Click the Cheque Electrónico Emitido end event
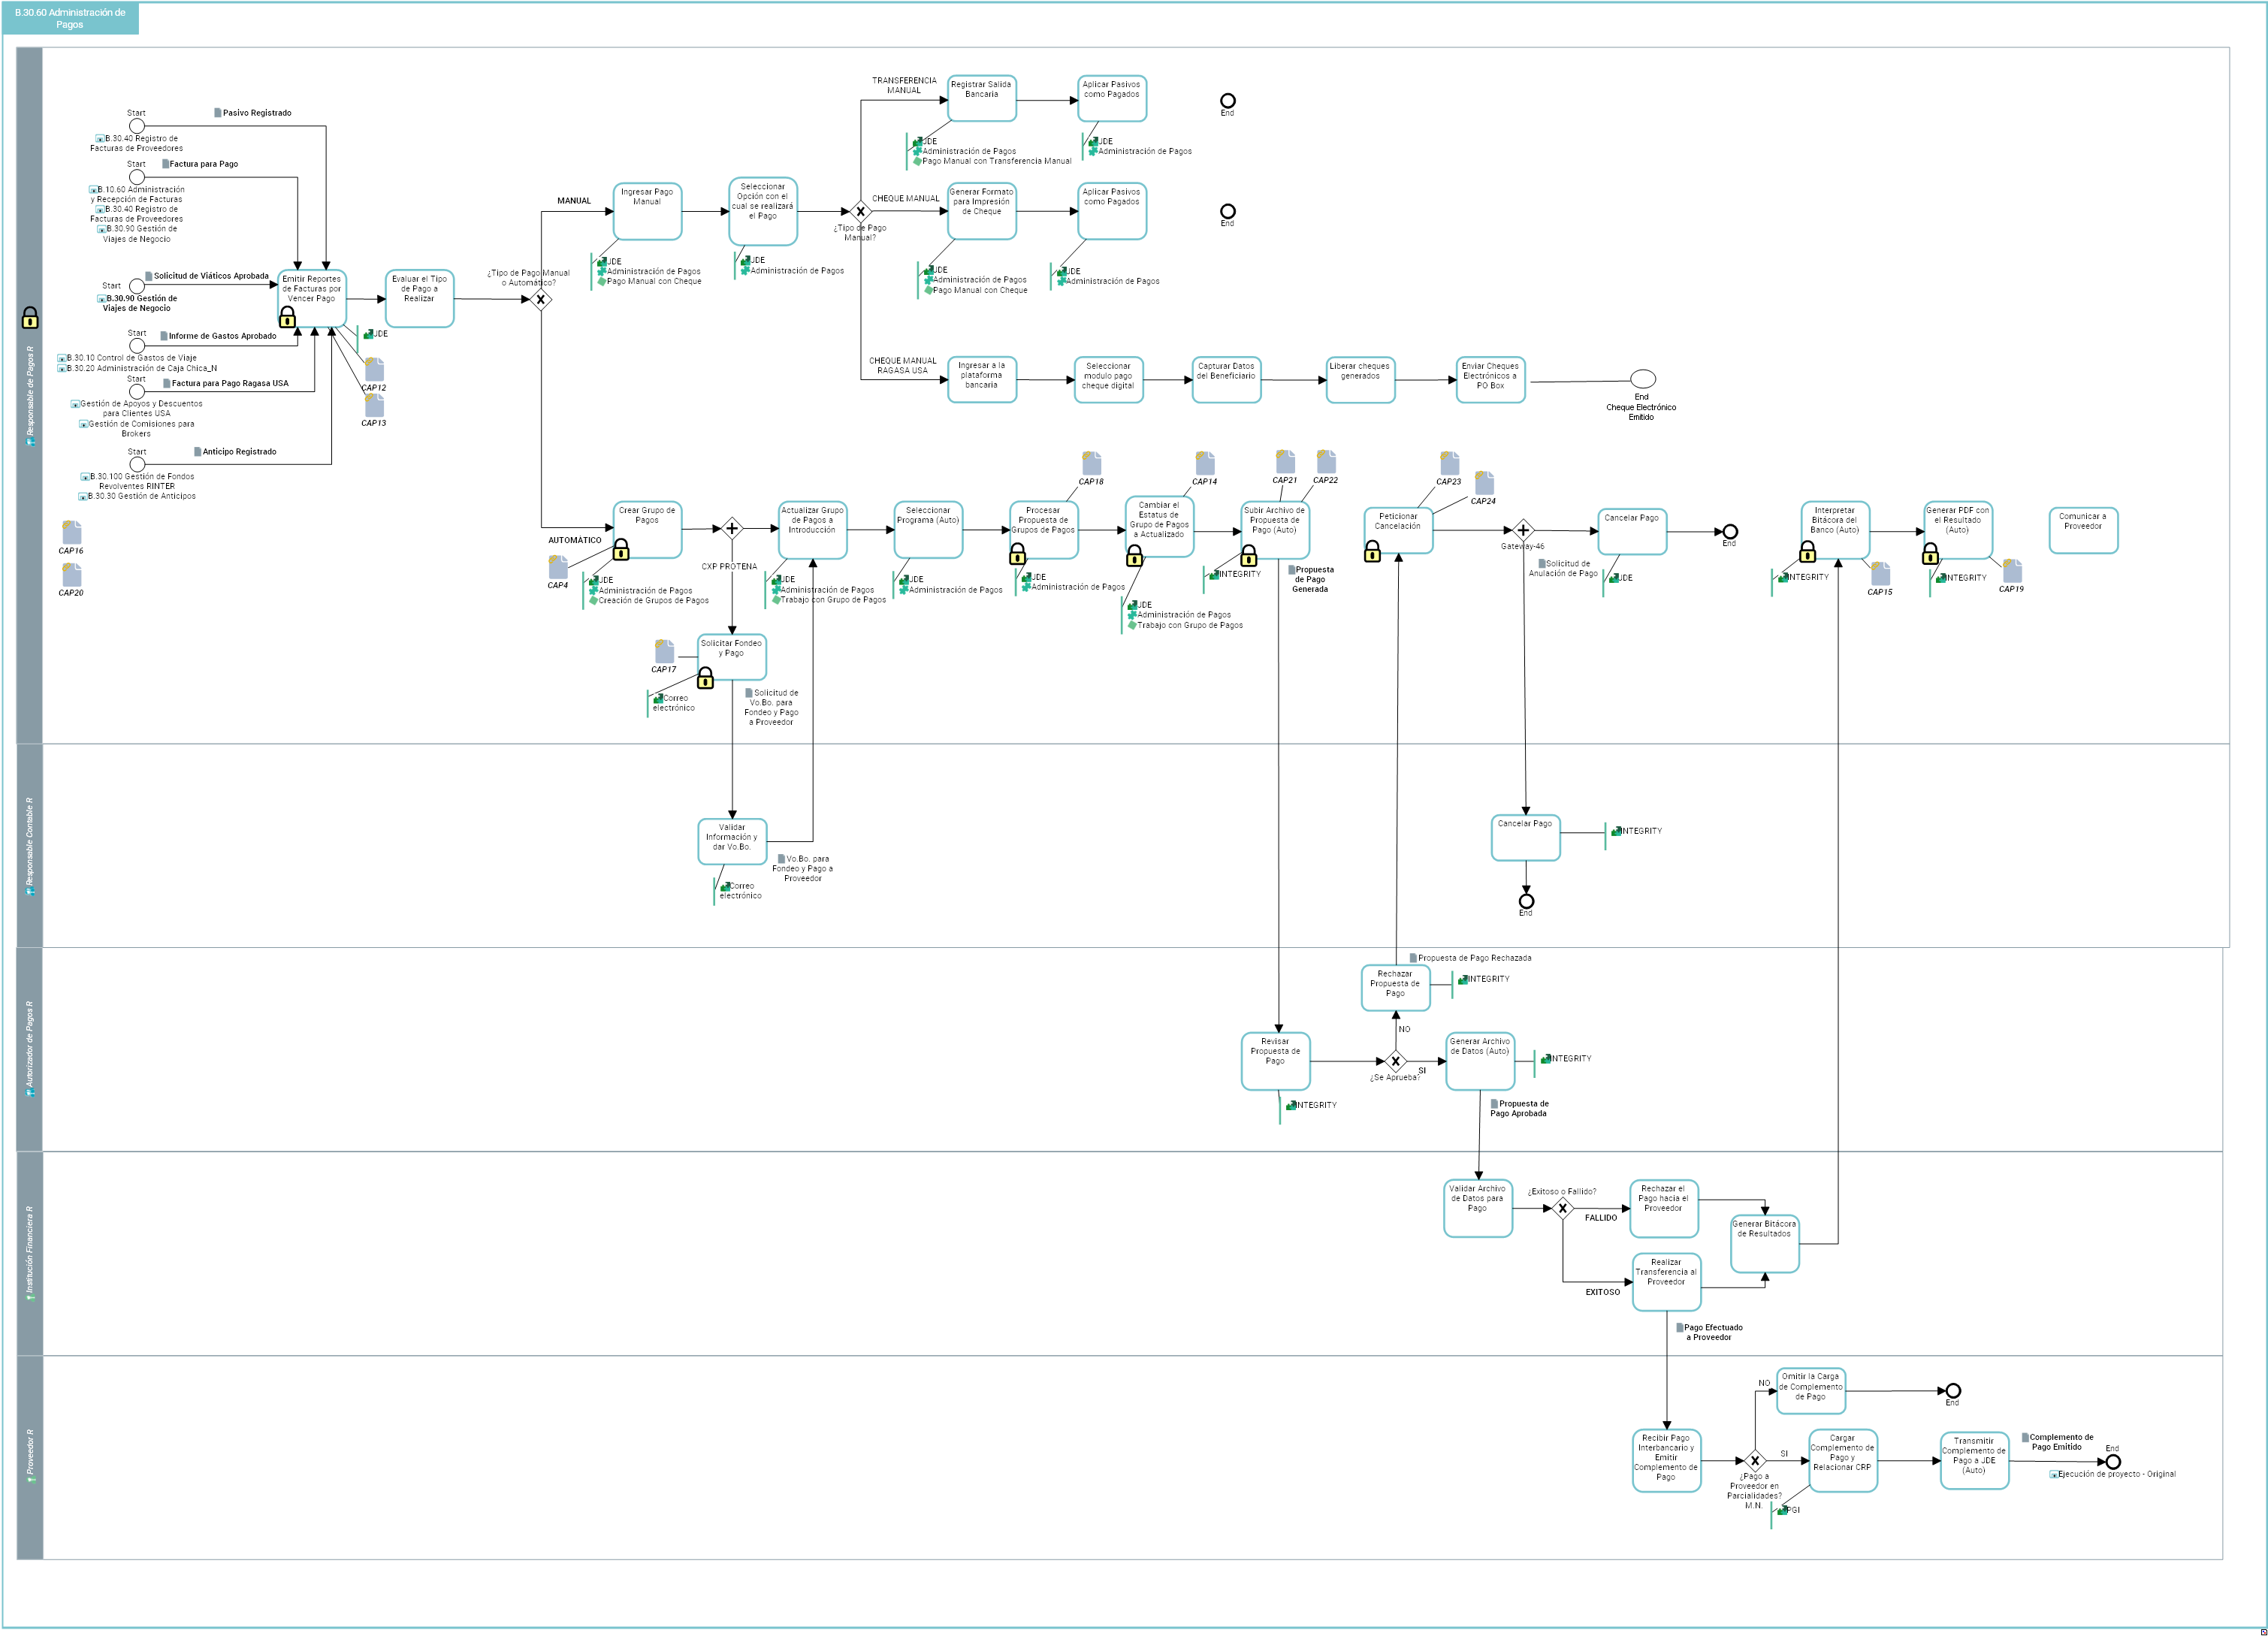The width and height of the screenshot is (2268, 1636). point(1643,379)
